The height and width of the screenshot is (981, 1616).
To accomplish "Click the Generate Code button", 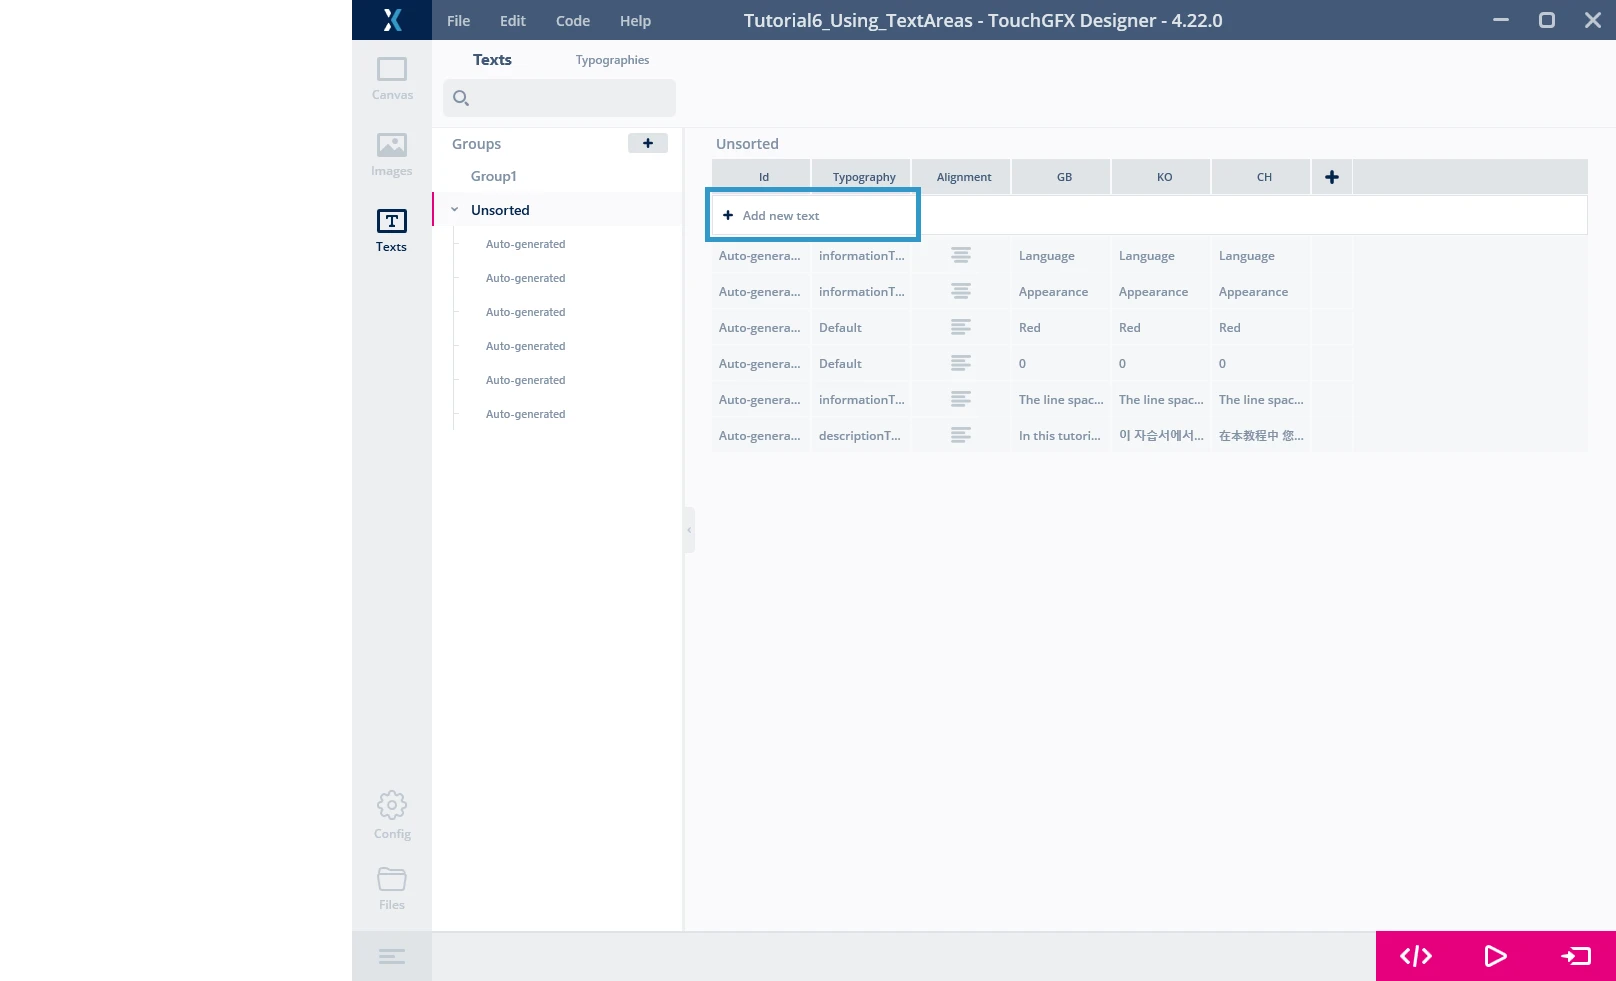I will click(1415, 956).
